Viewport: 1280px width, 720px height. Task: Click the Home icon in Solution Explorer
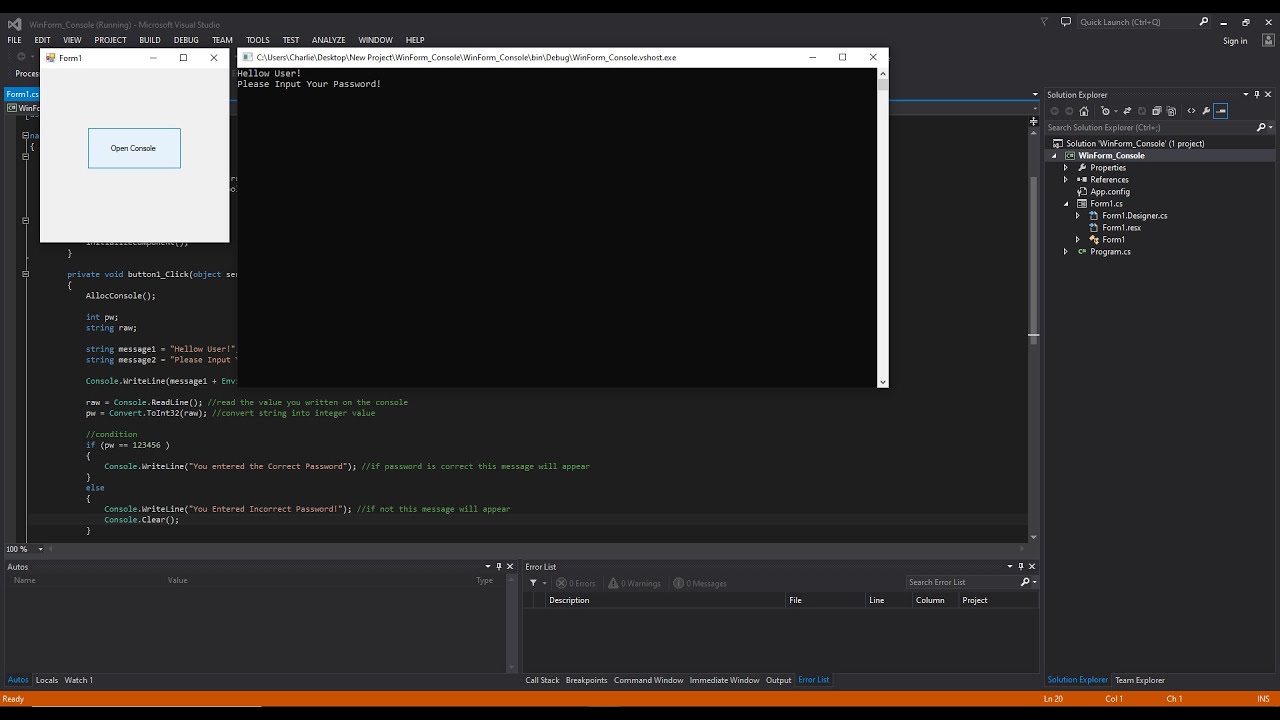(x=1083, y=111)
